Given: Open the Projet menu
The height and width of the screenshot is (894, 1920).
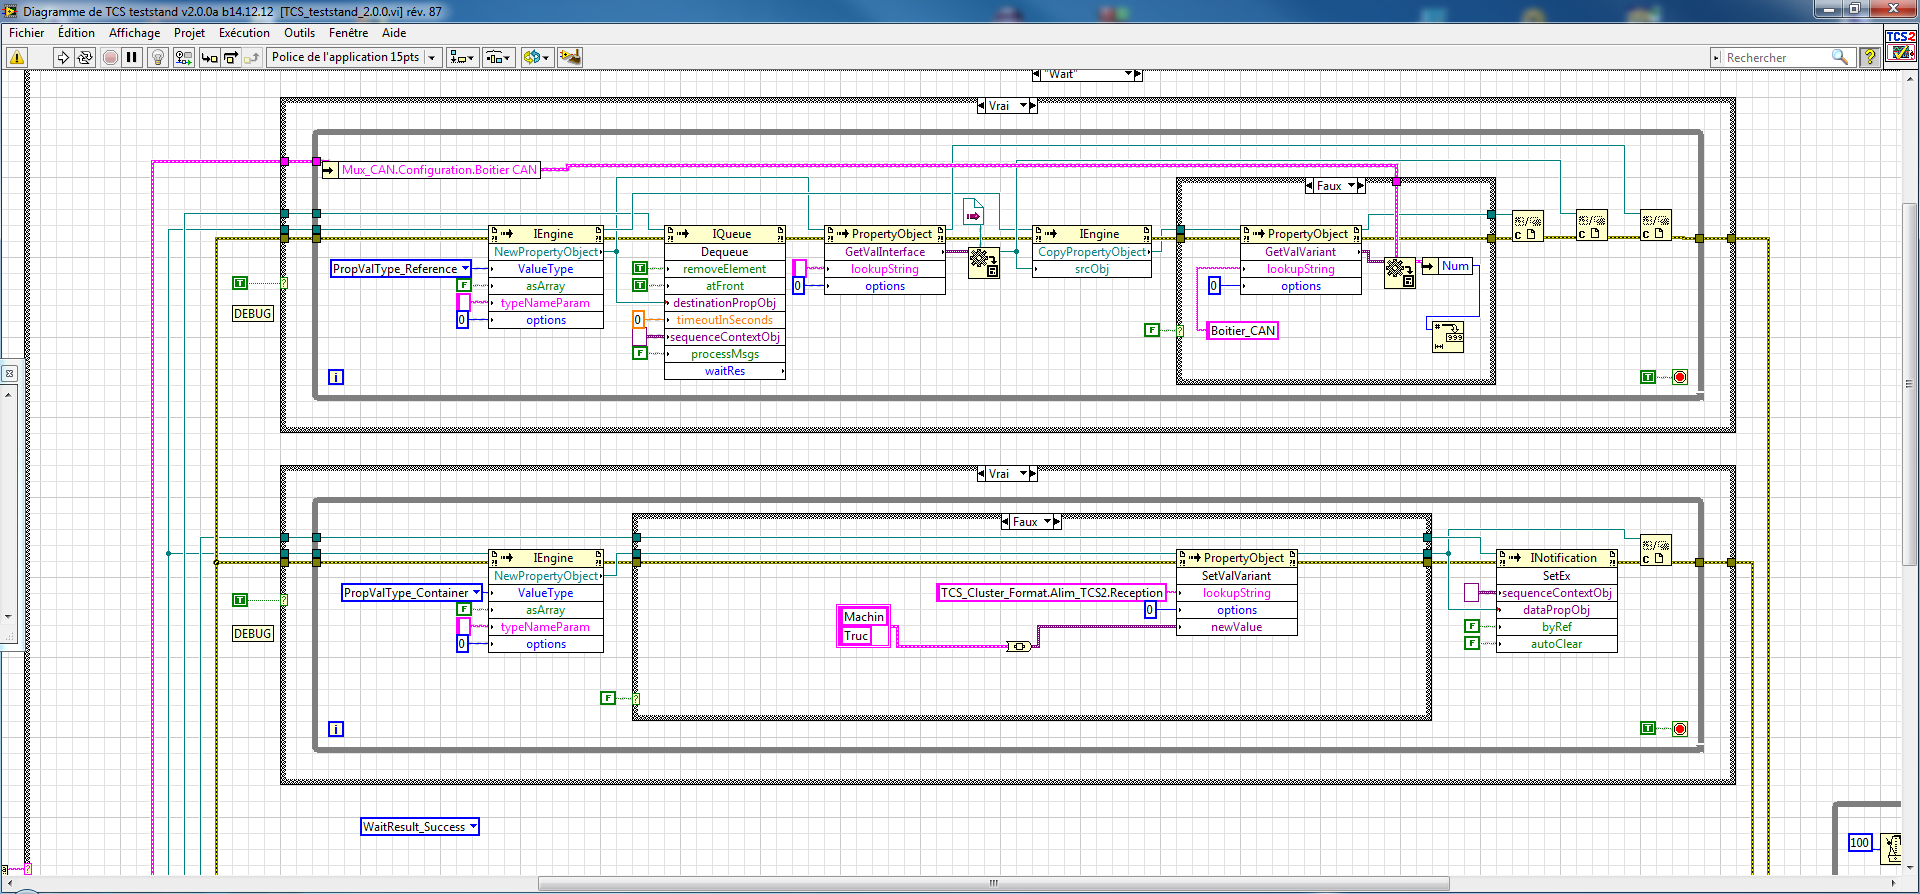Looking at the screenshot, I should 189,33.
